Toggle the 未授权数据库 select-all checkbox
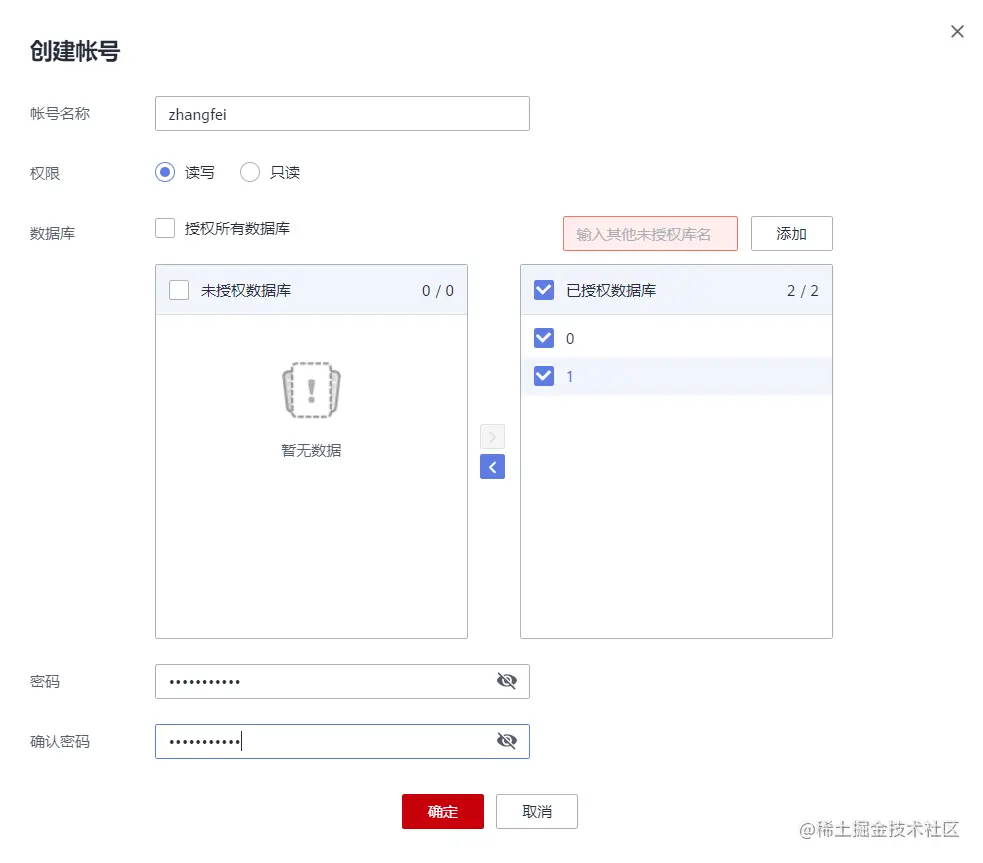 (x=179, y=290)
